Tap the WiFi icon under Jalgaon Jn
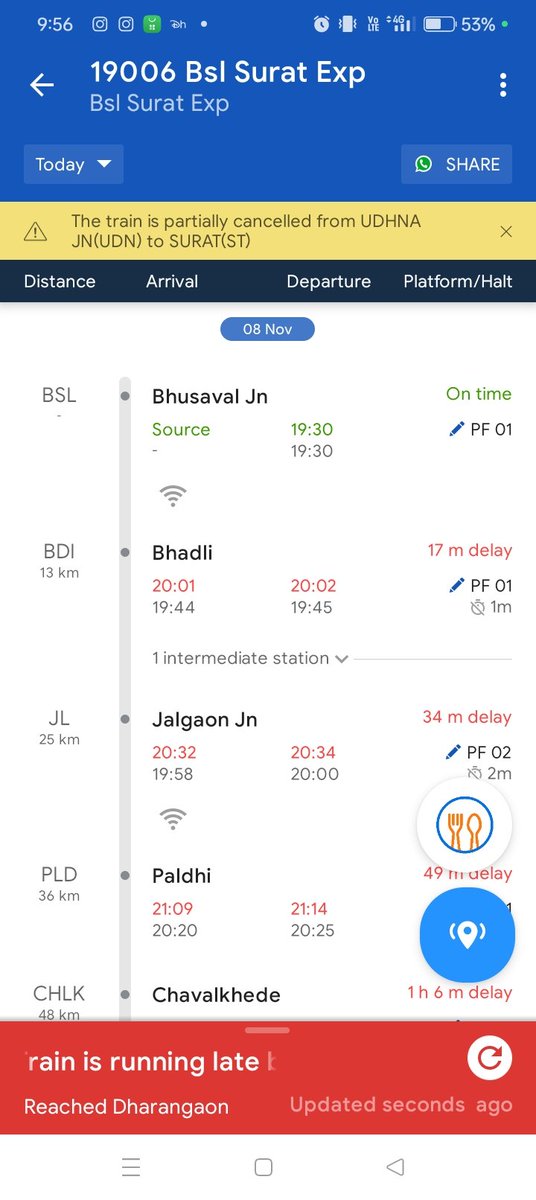The width and height of the screenshot is (536, 1200). (173, 819)
